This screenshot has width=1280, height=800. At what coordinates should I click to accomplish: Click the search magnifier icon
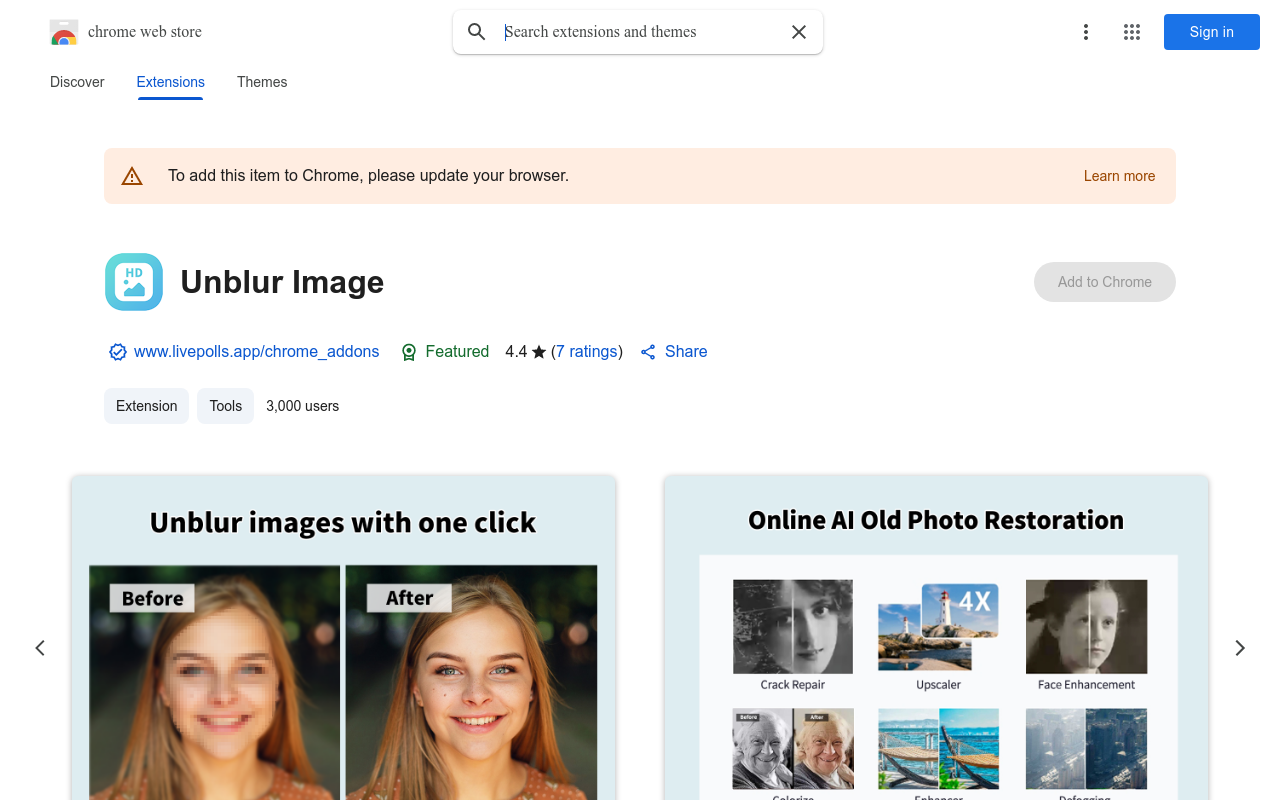tap(477, 32)
